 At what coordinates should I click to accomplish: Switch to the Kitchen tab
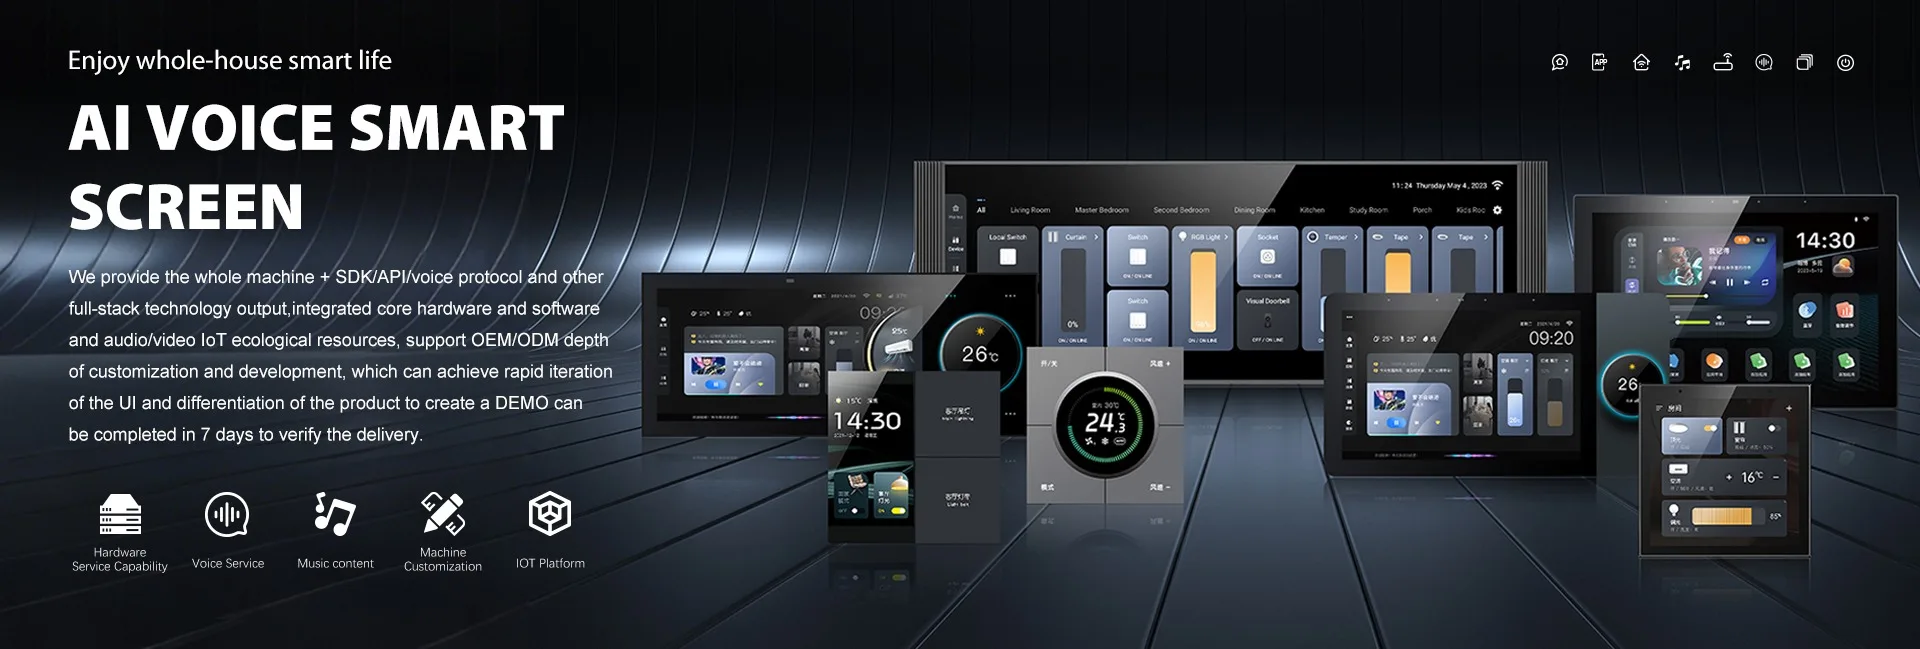pos(1312,210)
